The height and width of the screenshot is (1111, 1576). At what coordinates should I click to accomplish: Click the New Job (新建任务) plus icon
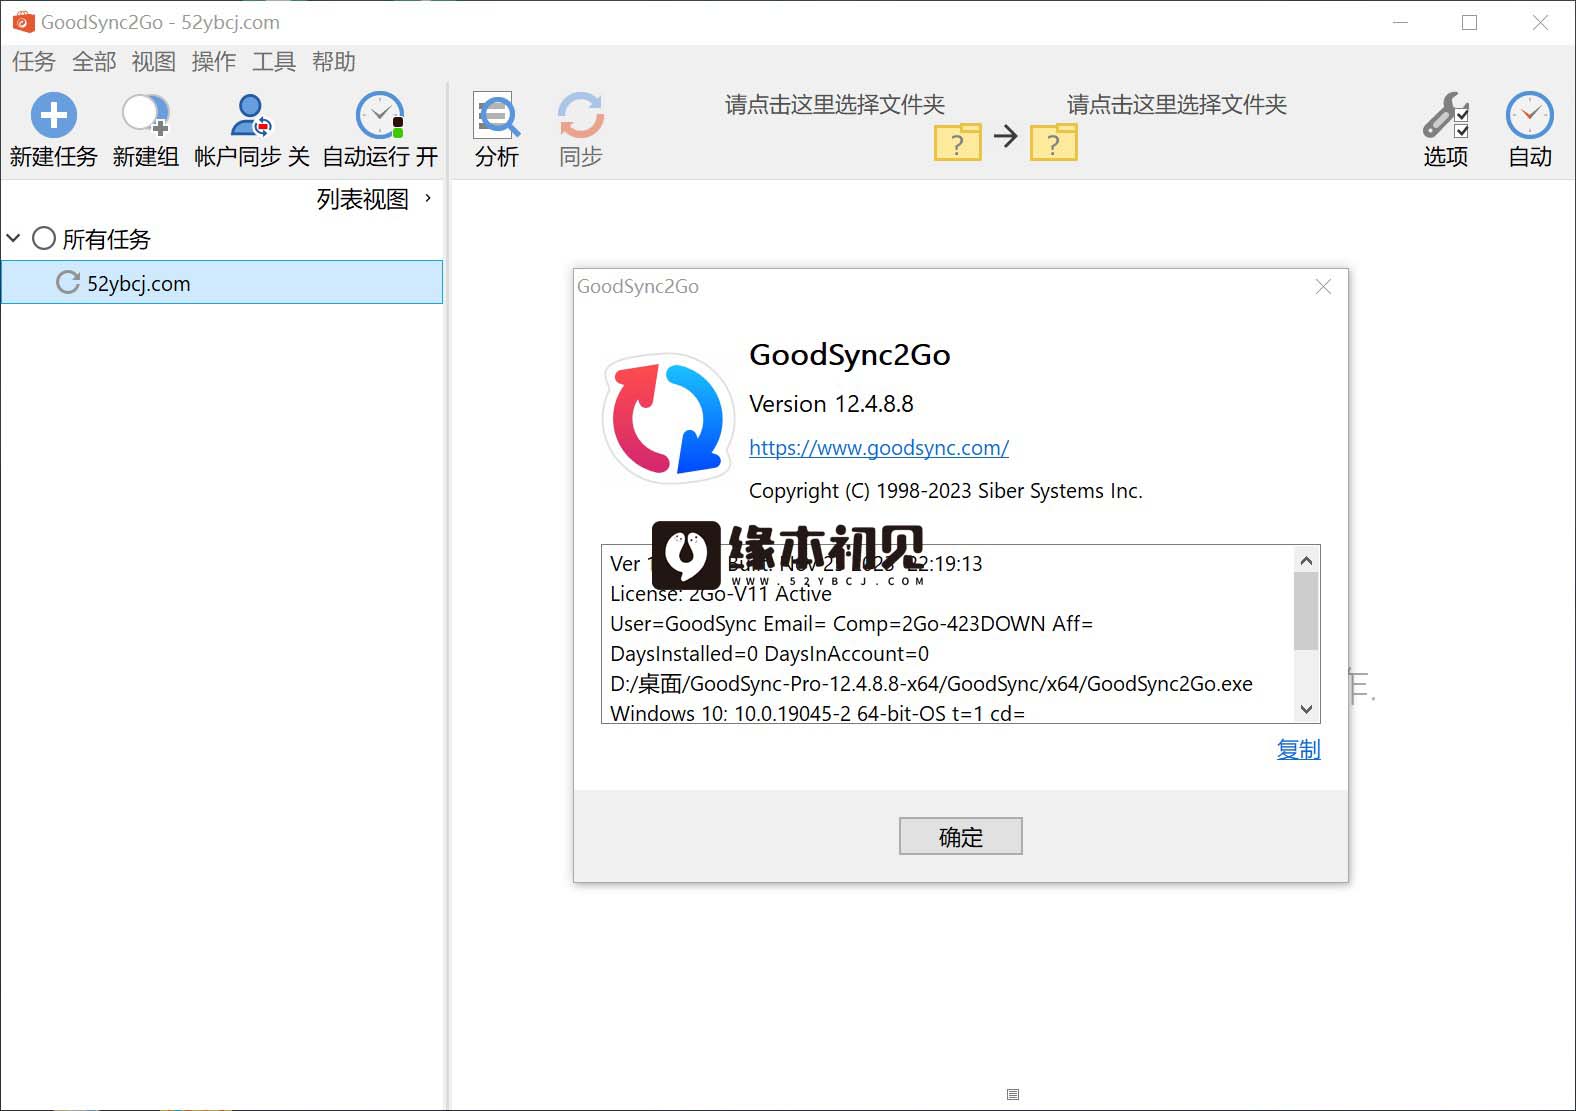point(54,115)
